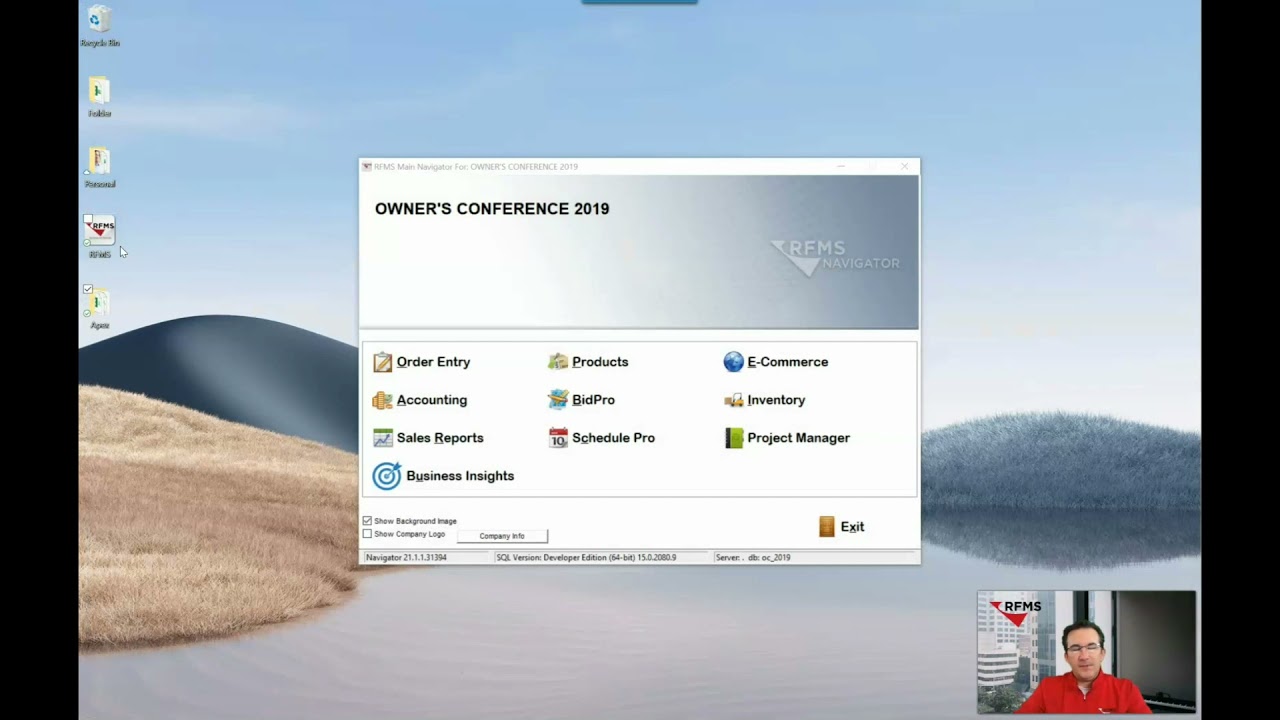Select the Recycle Bin desktop icon
Viewport: 1280px width, 720px height.
[x=100, y=26]
